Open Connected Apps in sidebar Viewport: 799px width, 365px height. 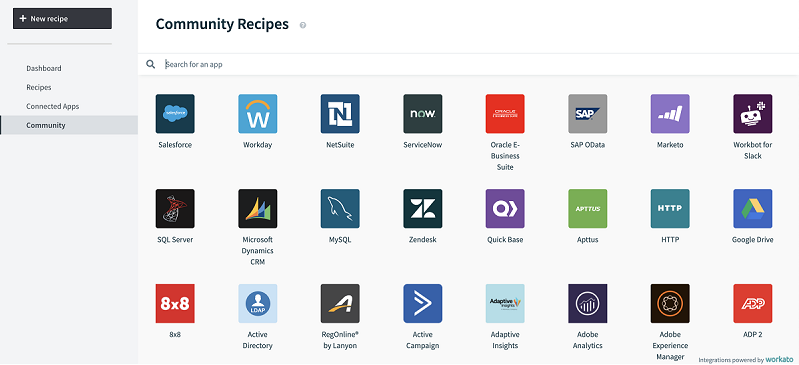click(x=52, y=107)
